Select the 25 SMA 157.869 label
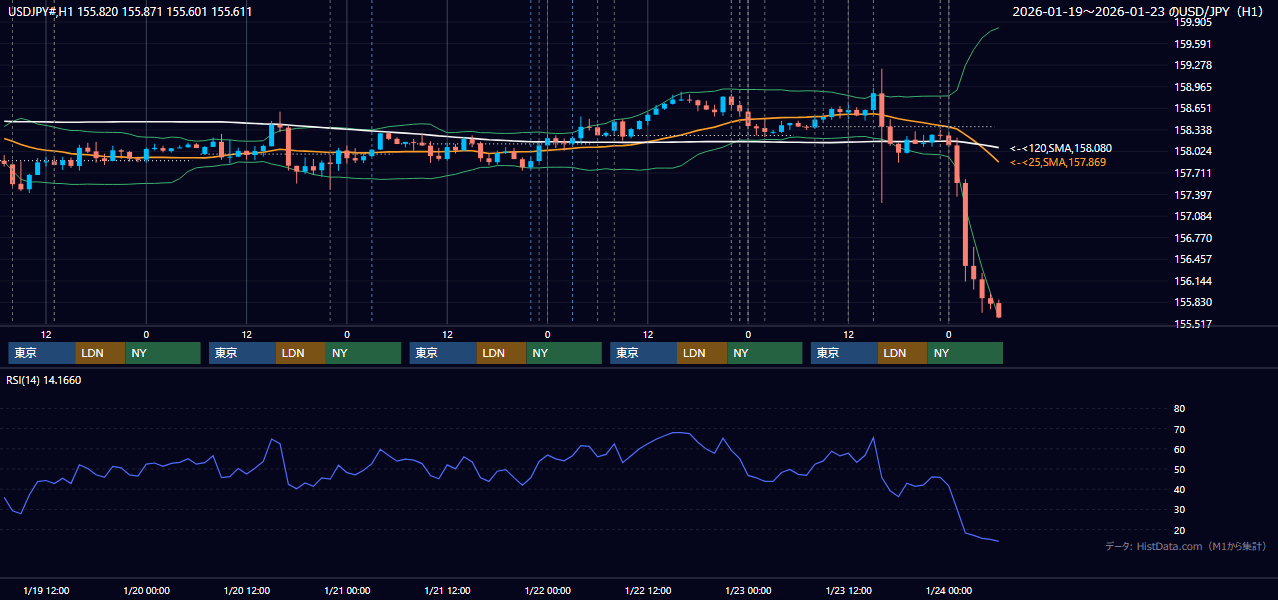 (1058, 162)
